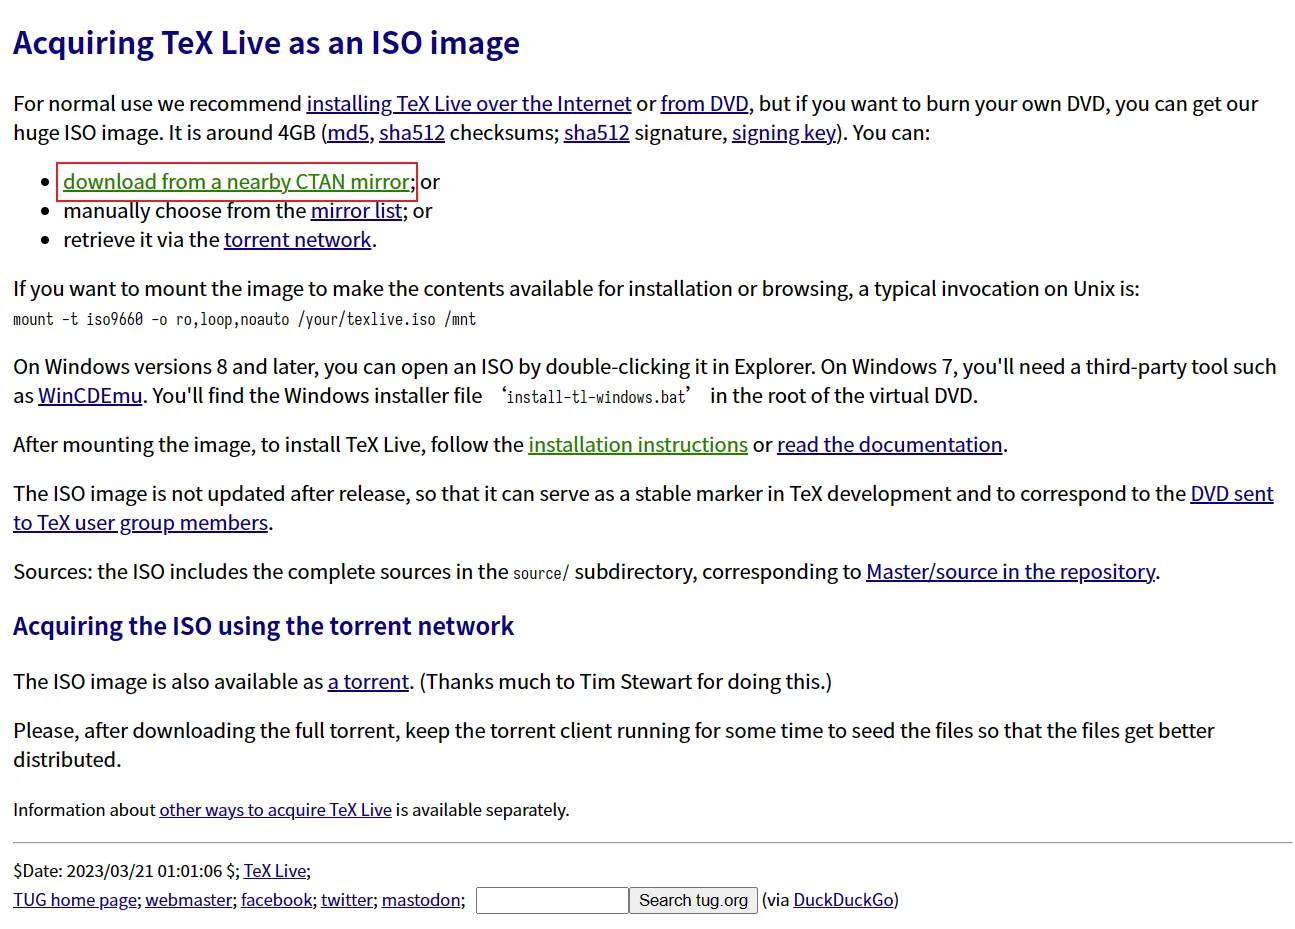Open the DuckDuckGo link
Viewport: 1295px width, 929px height.
coord(844,900)
